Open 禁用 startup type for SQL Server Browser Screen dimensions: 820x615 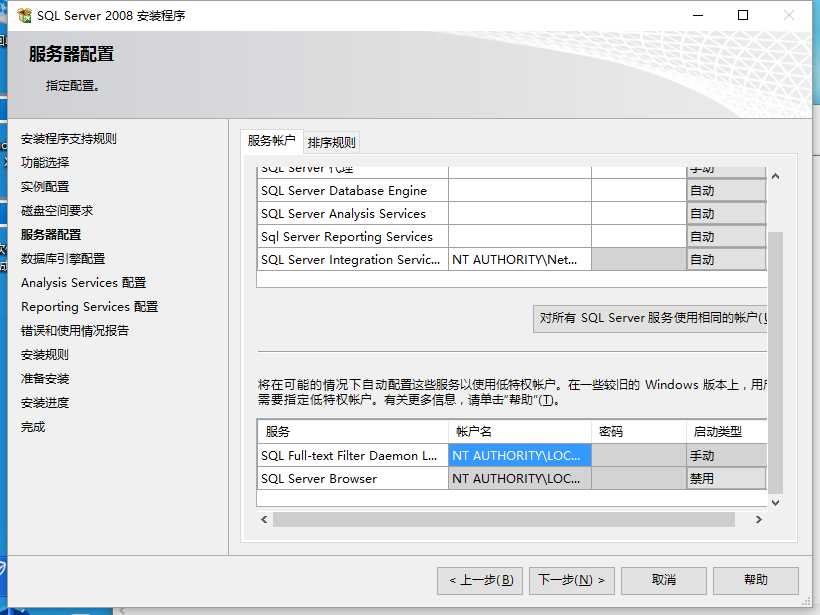[x=726, y=479]
